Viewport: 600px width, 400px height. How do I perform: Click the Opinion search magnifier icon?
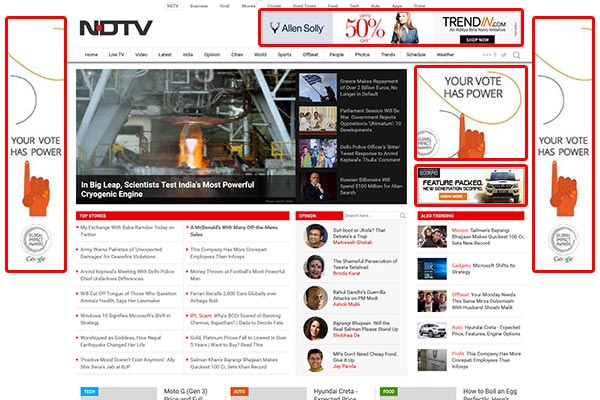pos(403,216)
